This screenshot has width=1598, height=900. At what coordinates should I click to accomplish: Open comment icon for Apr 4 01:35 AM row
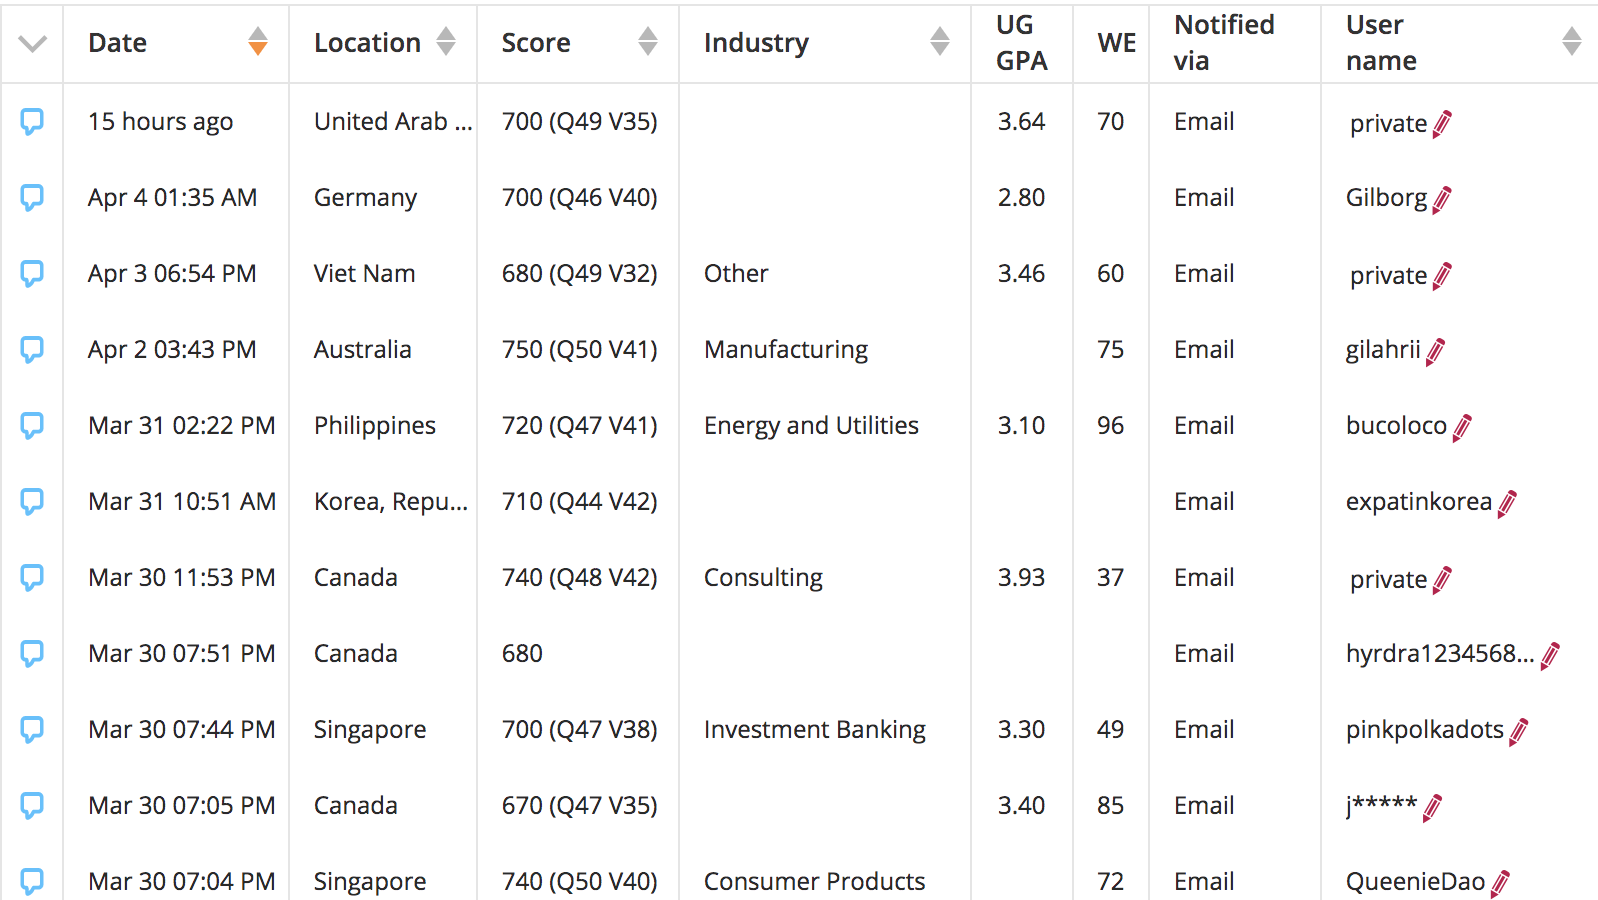pos(32,198)
